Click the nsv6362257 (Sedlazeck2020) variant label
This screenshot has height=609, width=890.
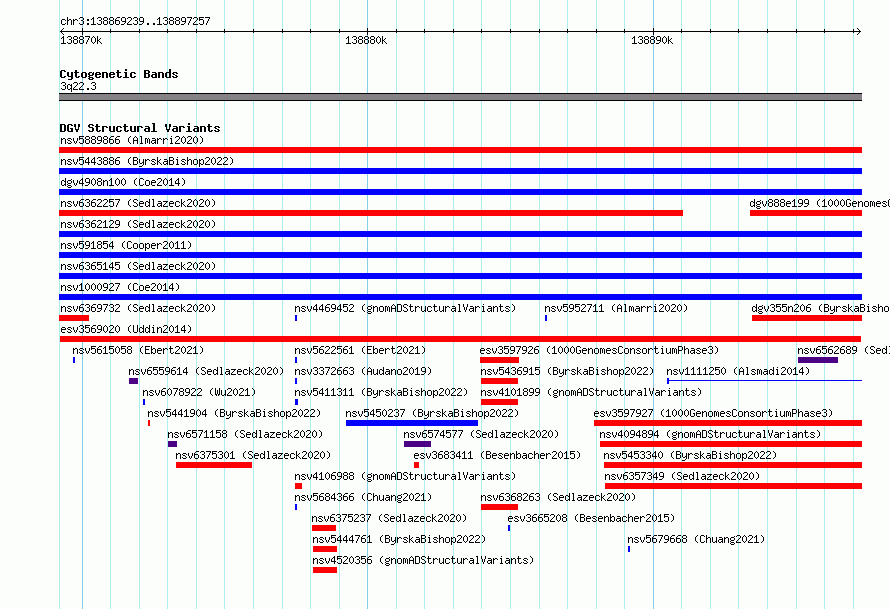pos(138,203)
